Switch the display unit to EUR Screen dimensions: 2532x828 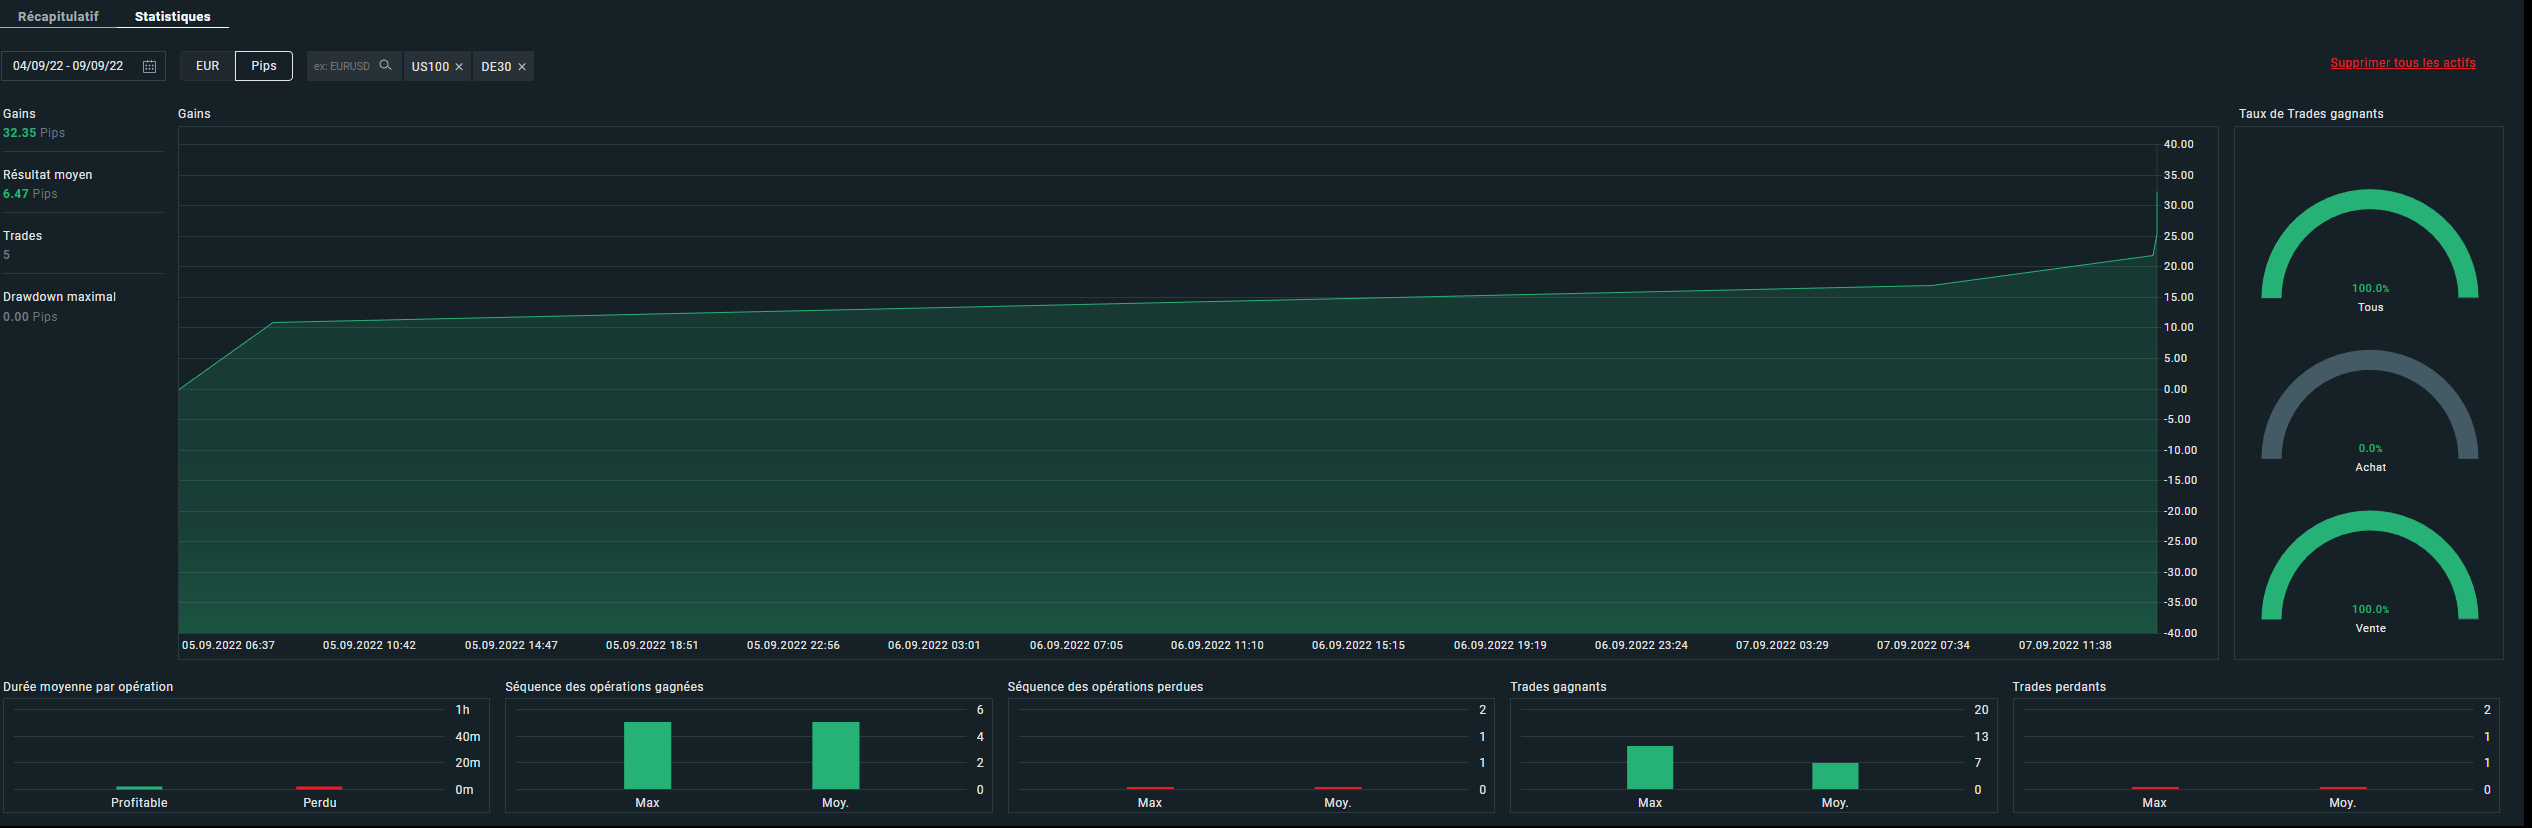click(x=208, y=66)
